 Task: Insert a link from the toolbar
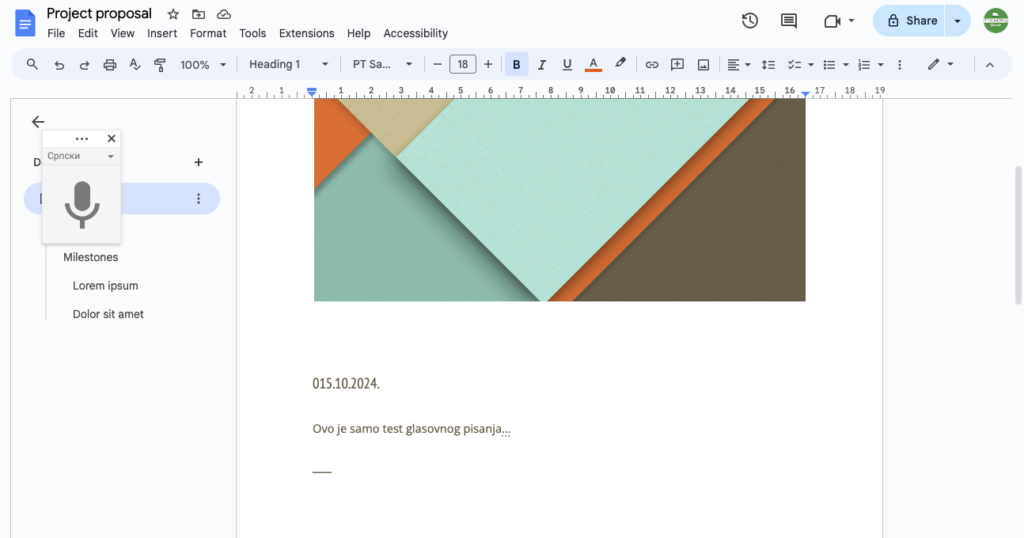pos(652,65)
